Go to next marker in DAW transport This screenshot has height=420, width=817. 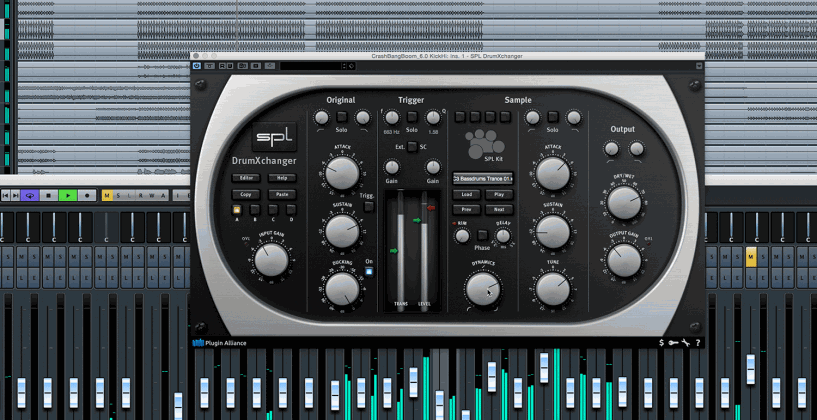[15, 195]
